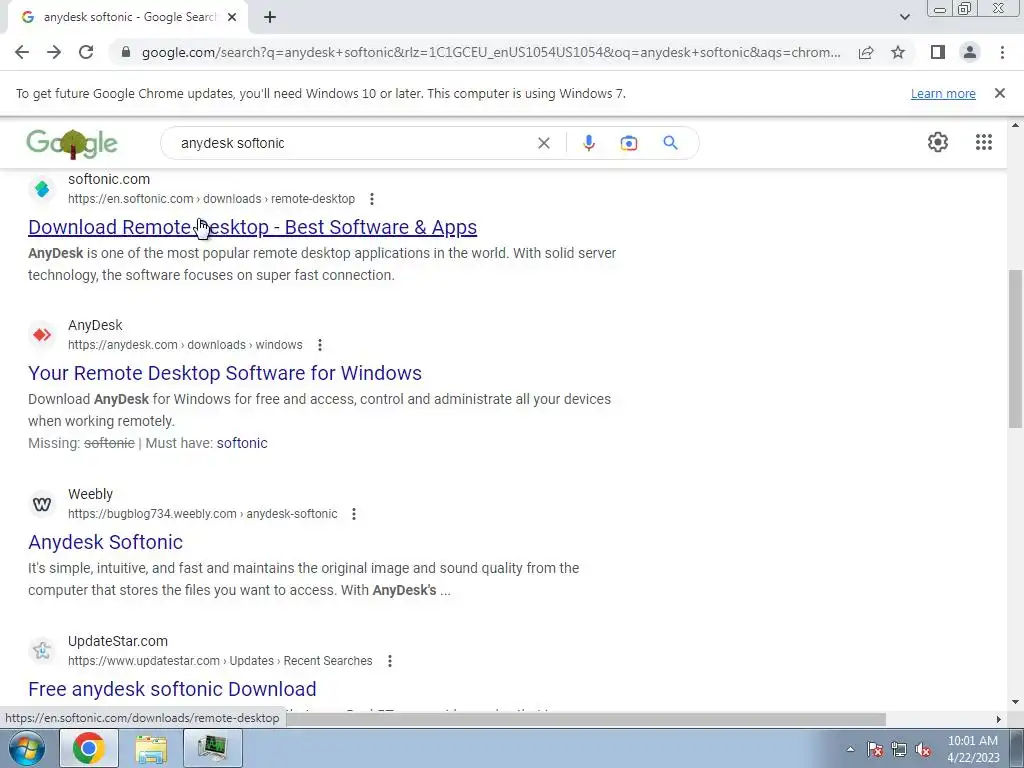
Task: Go forward to the next page
Action: point(54,52)
